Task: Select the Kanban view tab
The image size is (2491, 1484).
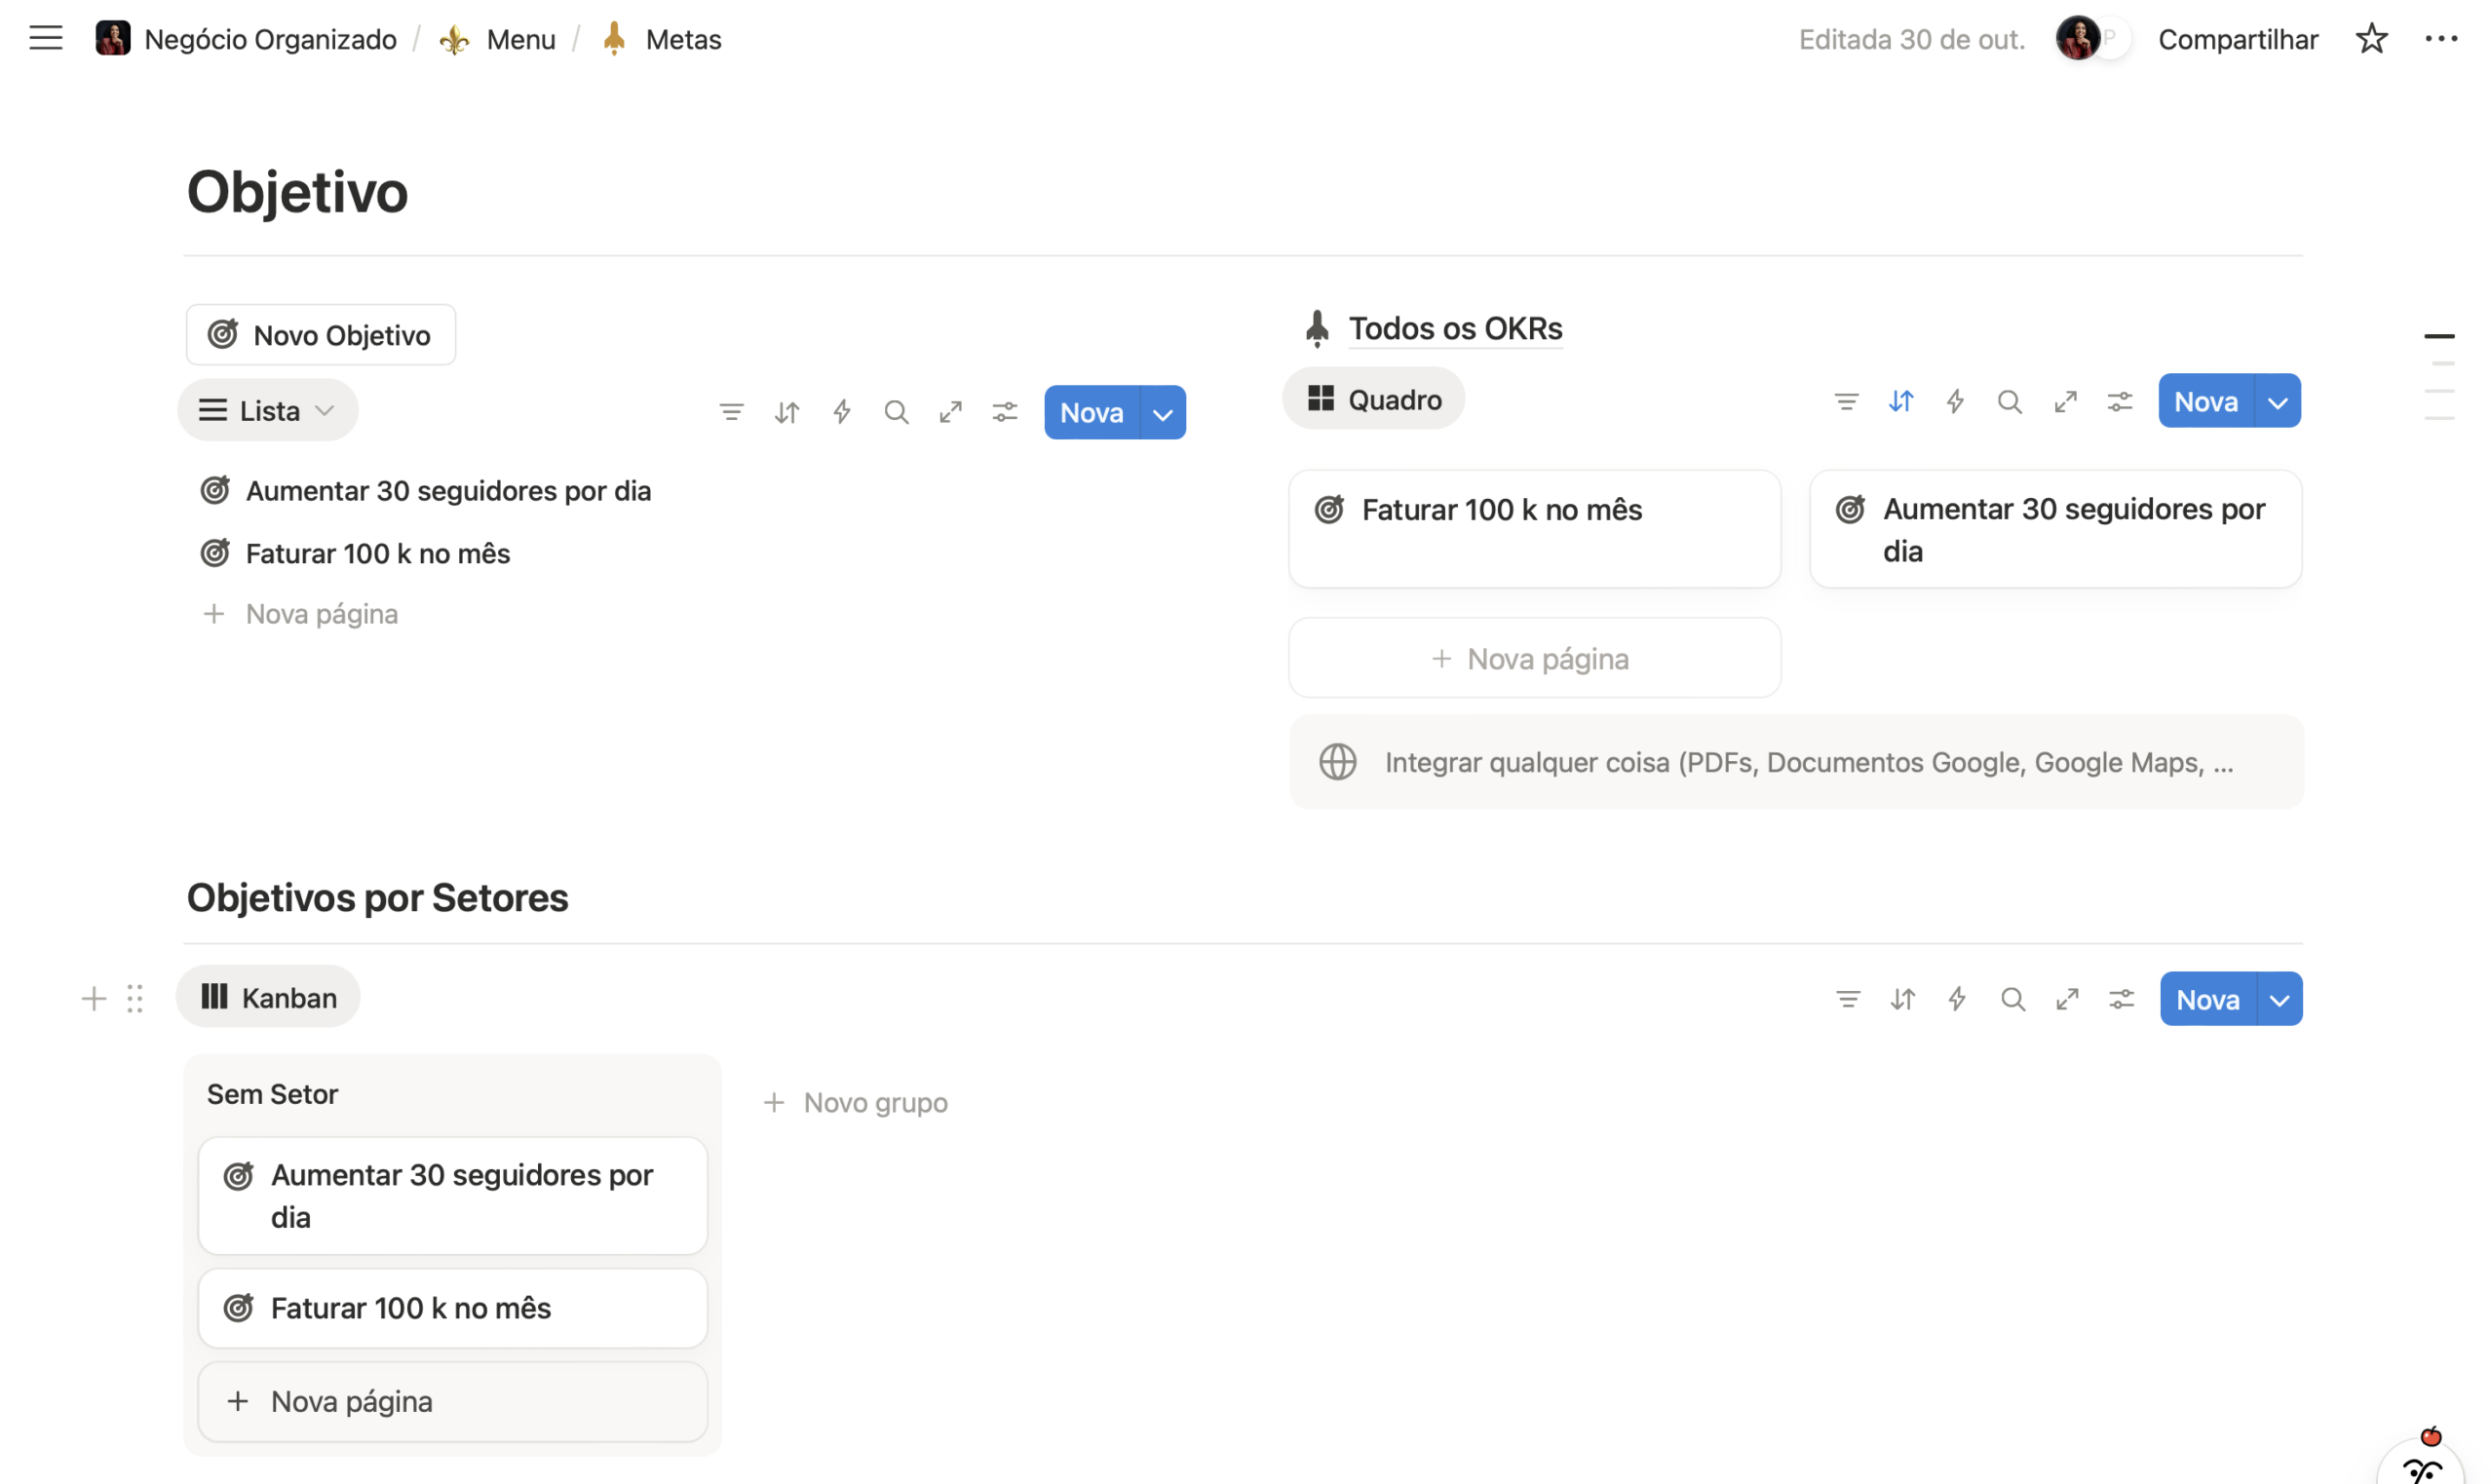Action: pyautogui.click(x=268, y=998)
